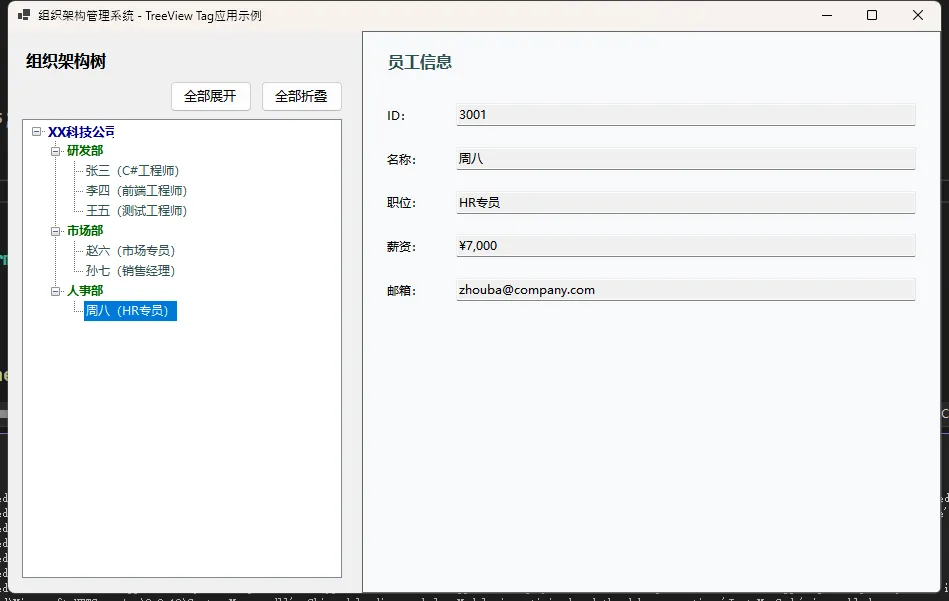Image resolution: width=949 pixels, height=601 pixels.
Task: Select 周八（HR专员）employee node
Action: coord(130,311)
